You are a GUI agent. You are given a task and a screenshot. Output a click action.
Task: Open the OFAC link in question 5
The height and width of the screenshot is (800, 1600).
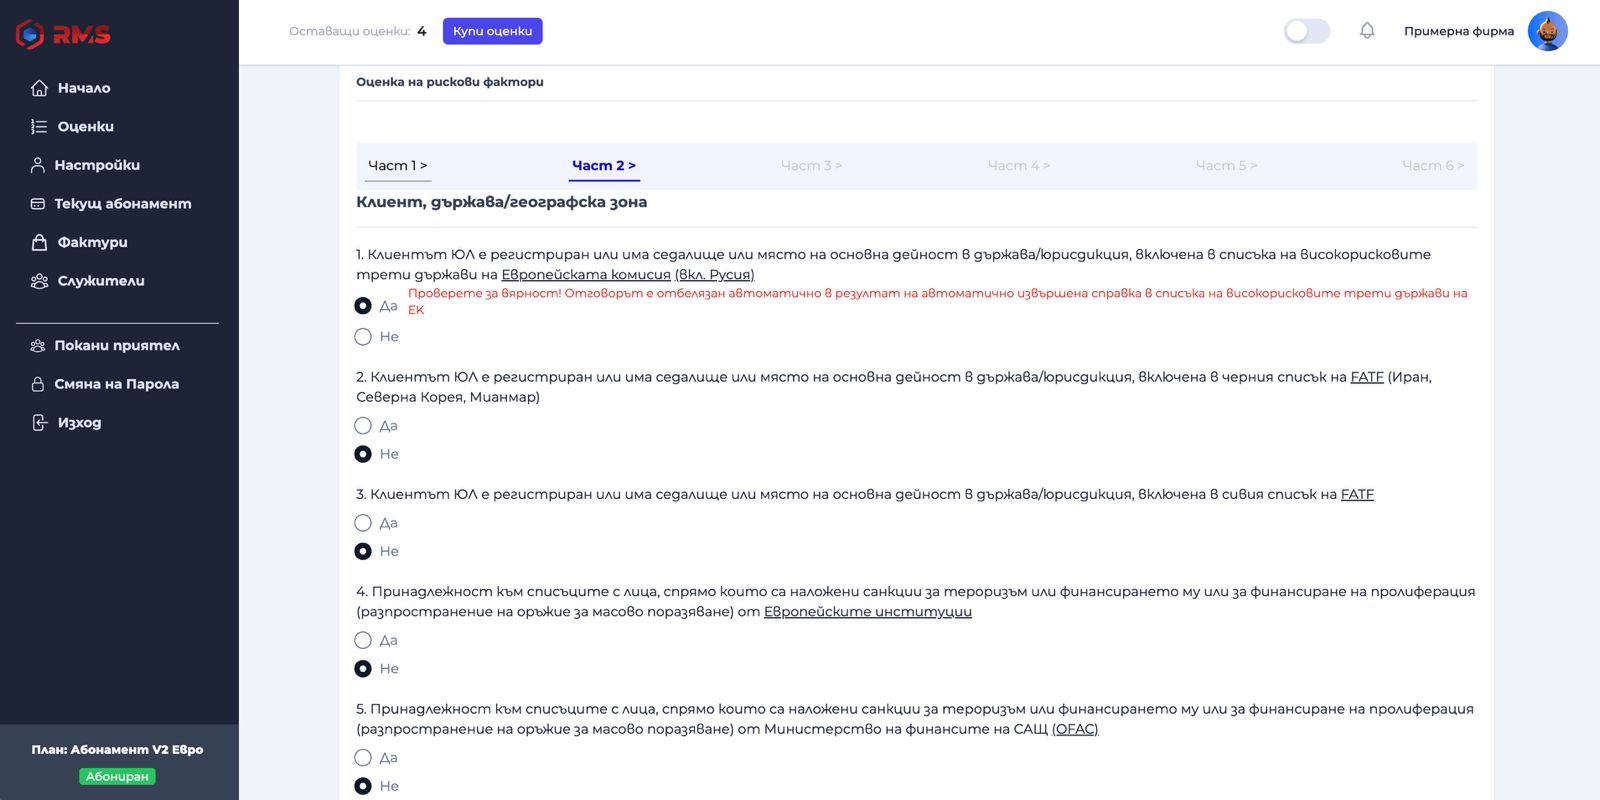1074,729
